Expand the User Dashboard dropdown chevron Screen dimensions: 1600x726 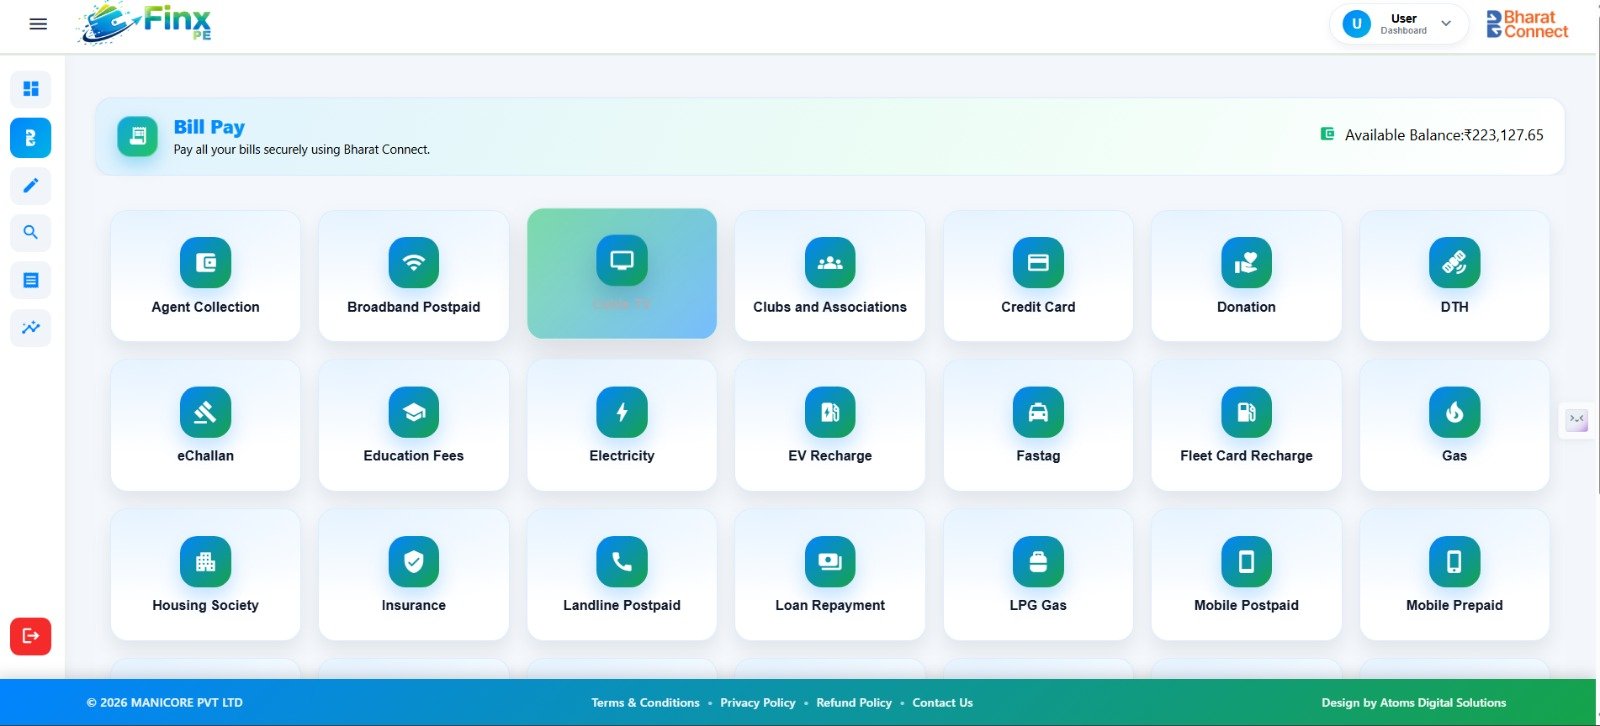[1446, 24]
